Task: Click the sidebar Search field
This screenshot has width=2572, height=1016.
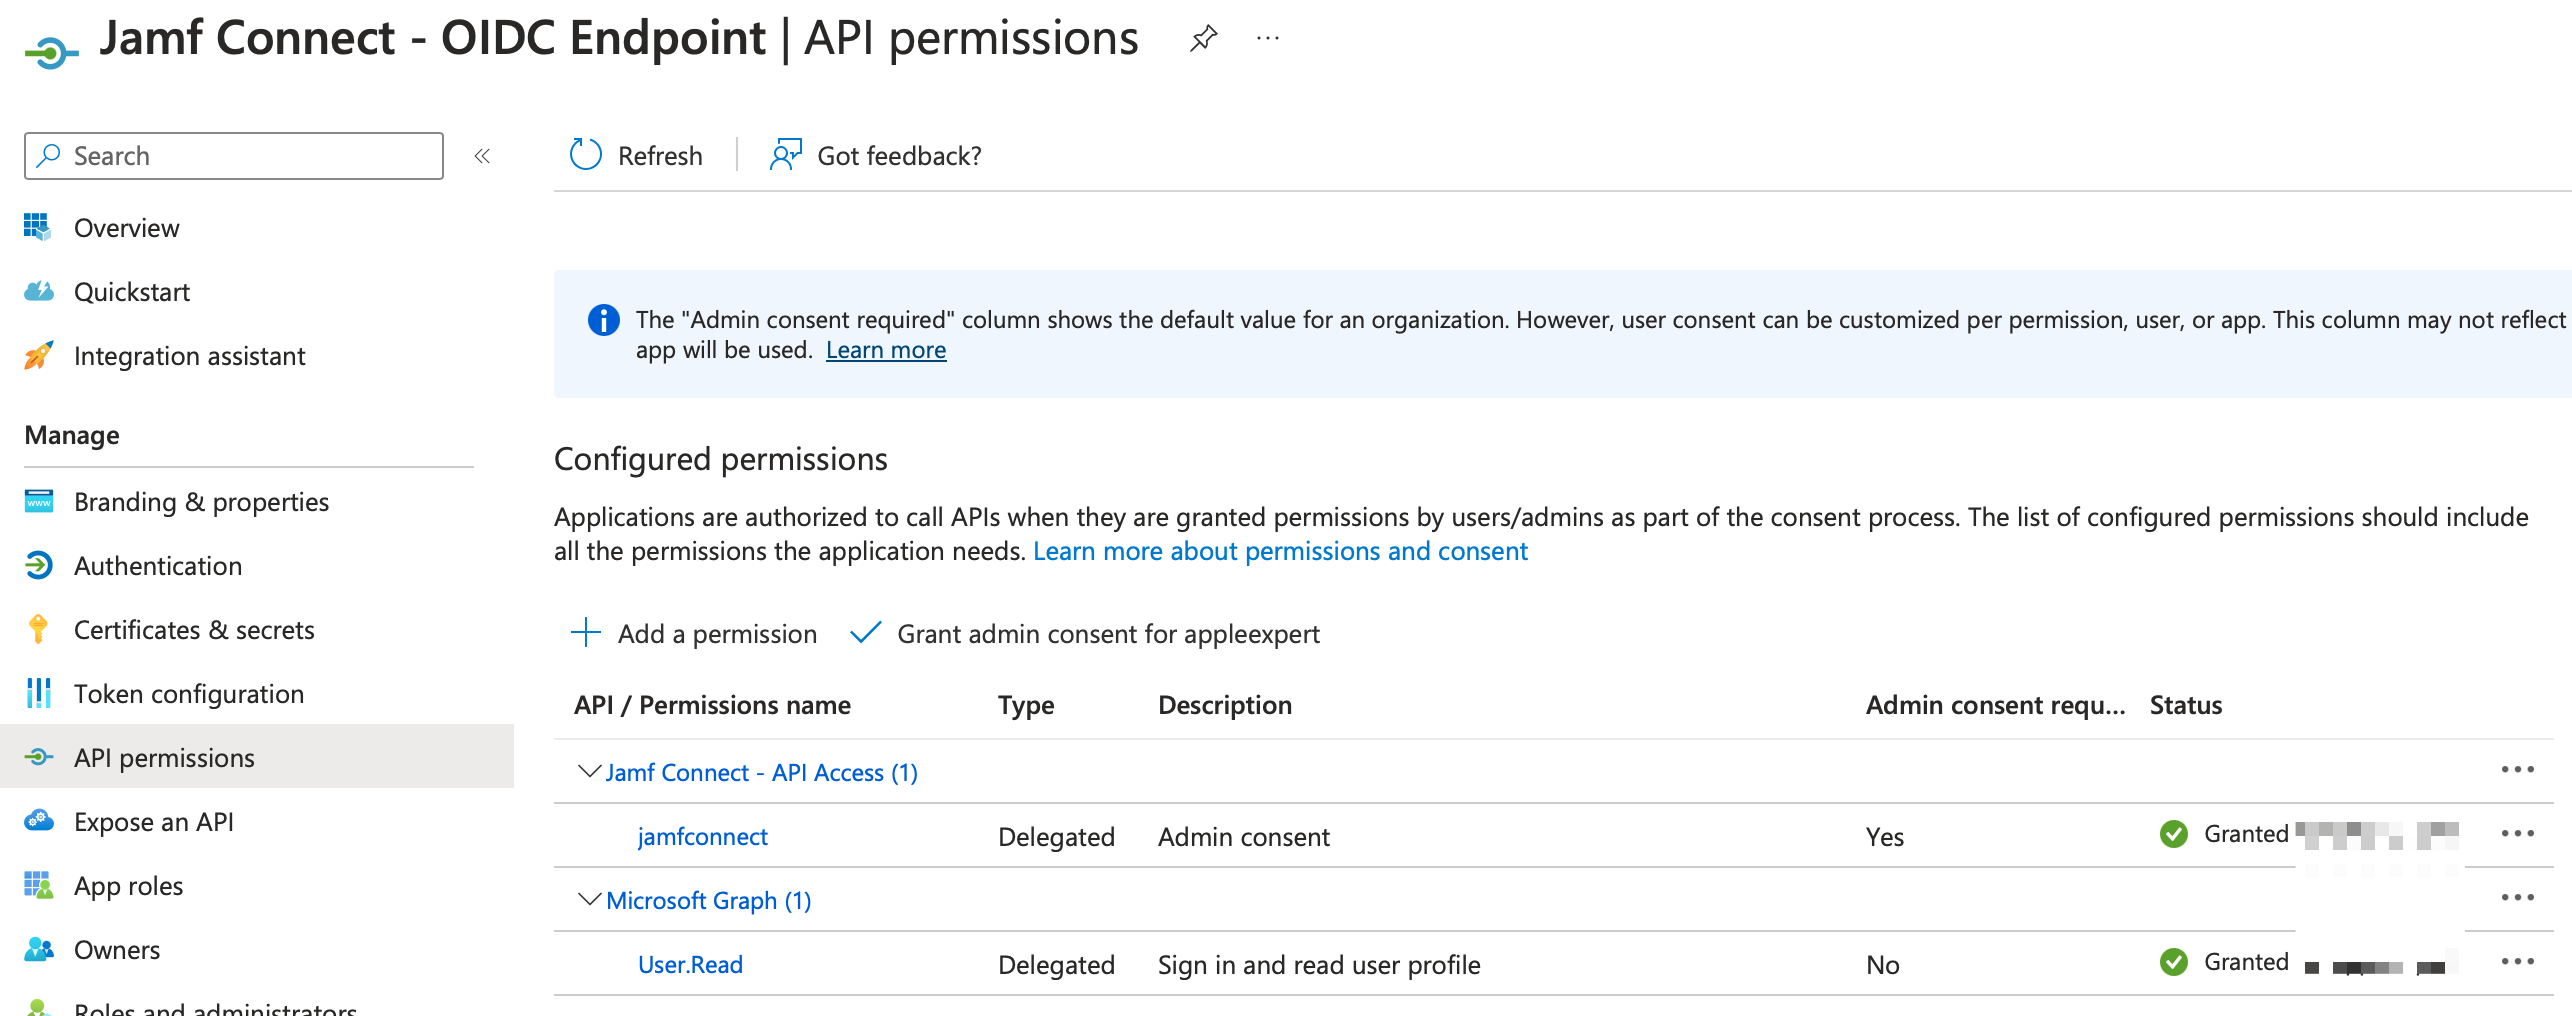Action: coord(234,156)
